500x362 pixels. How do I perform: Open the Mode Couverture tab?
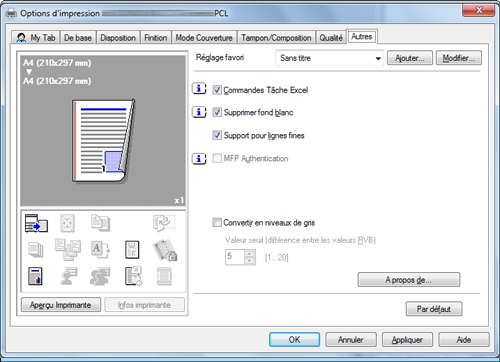click(x=204, y=38)
